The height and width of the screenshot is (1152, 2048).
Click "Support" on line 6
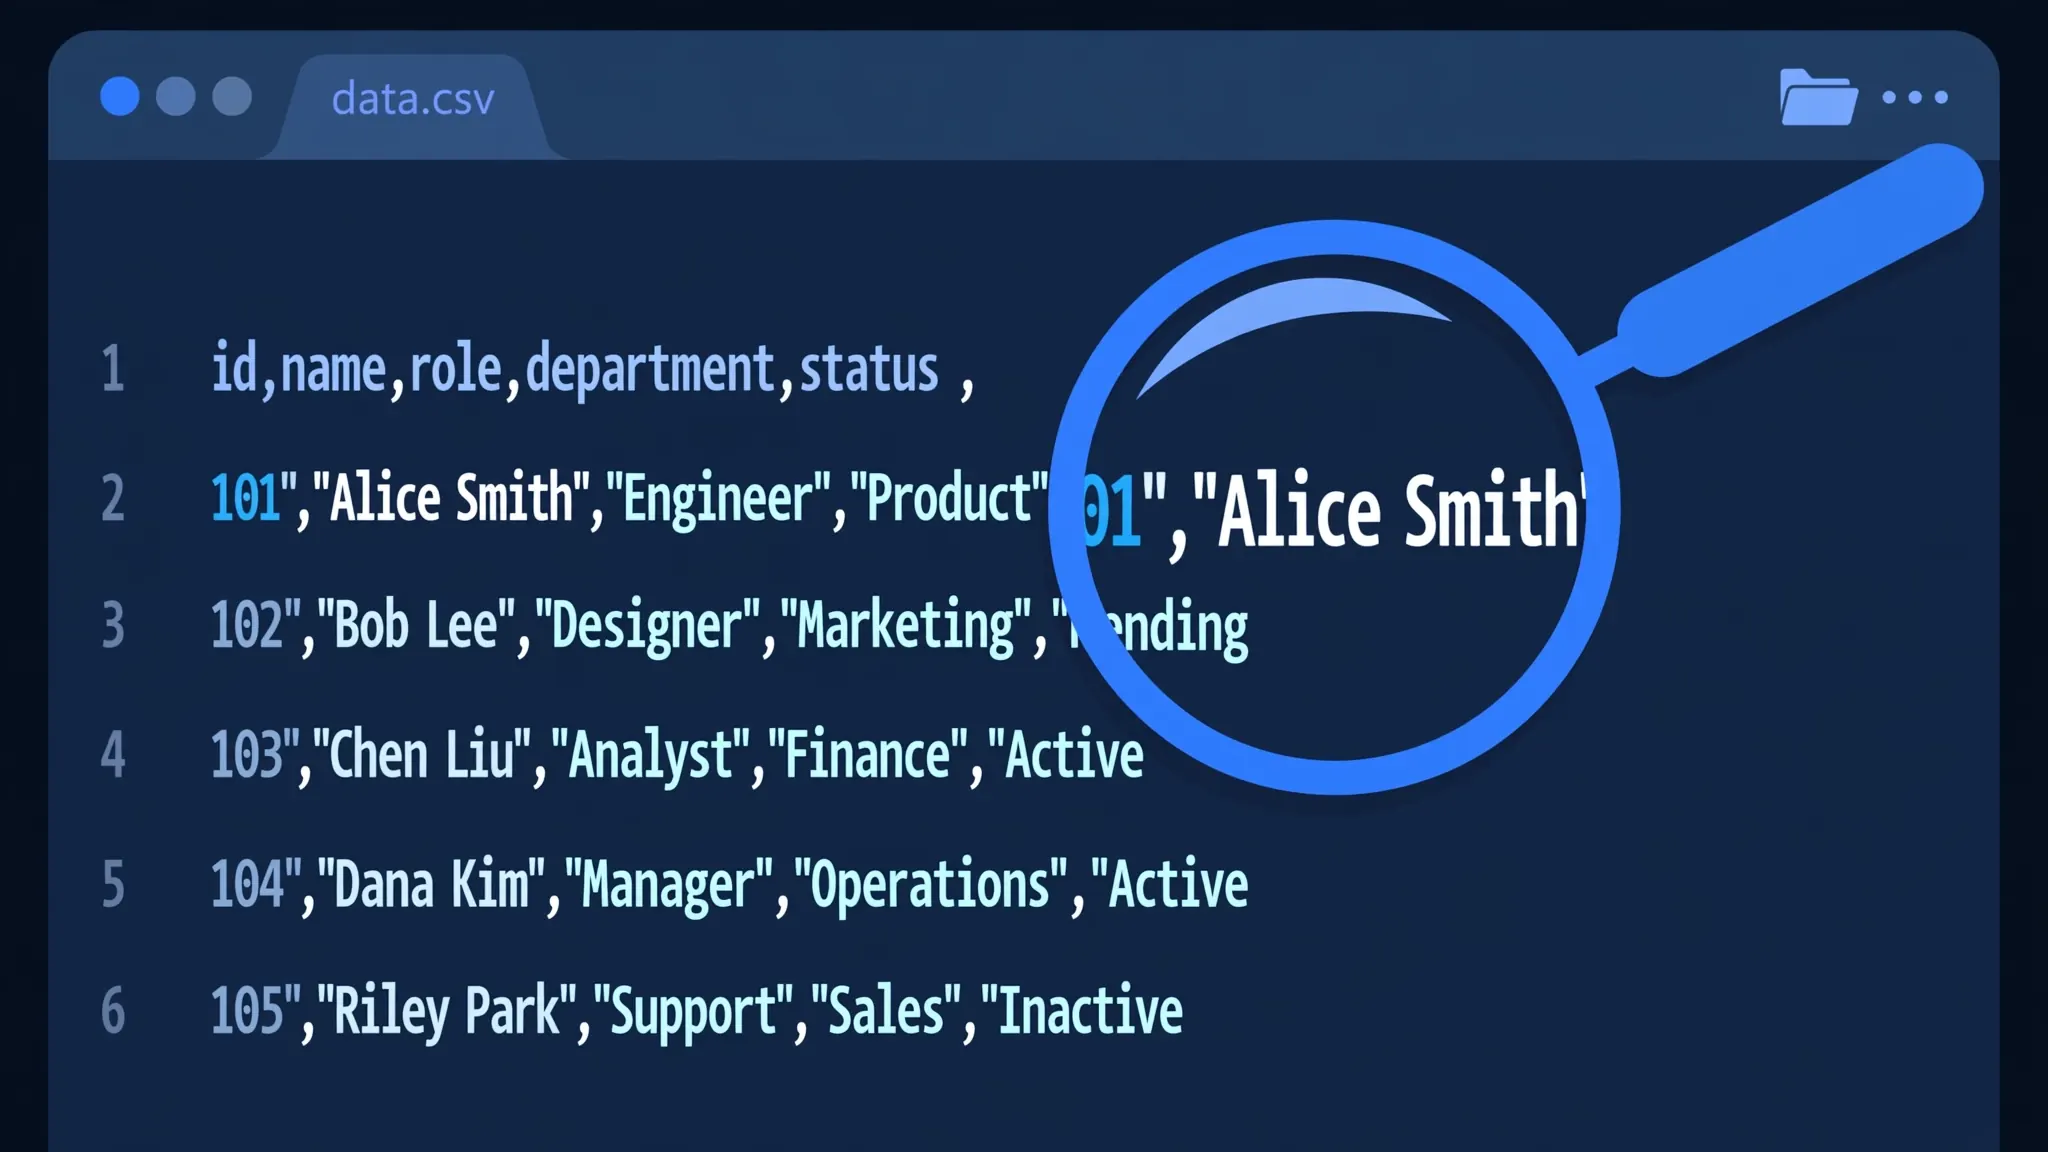(x=693, y=1012)
